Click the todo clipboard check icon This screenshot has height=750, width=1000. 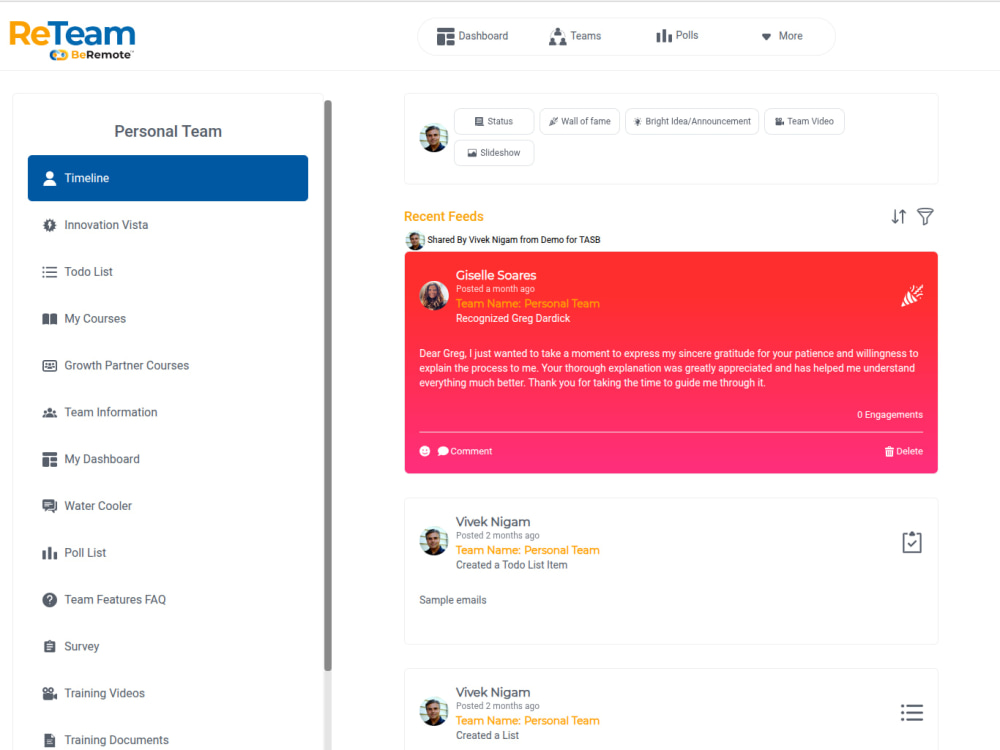[x=912, y=543]
